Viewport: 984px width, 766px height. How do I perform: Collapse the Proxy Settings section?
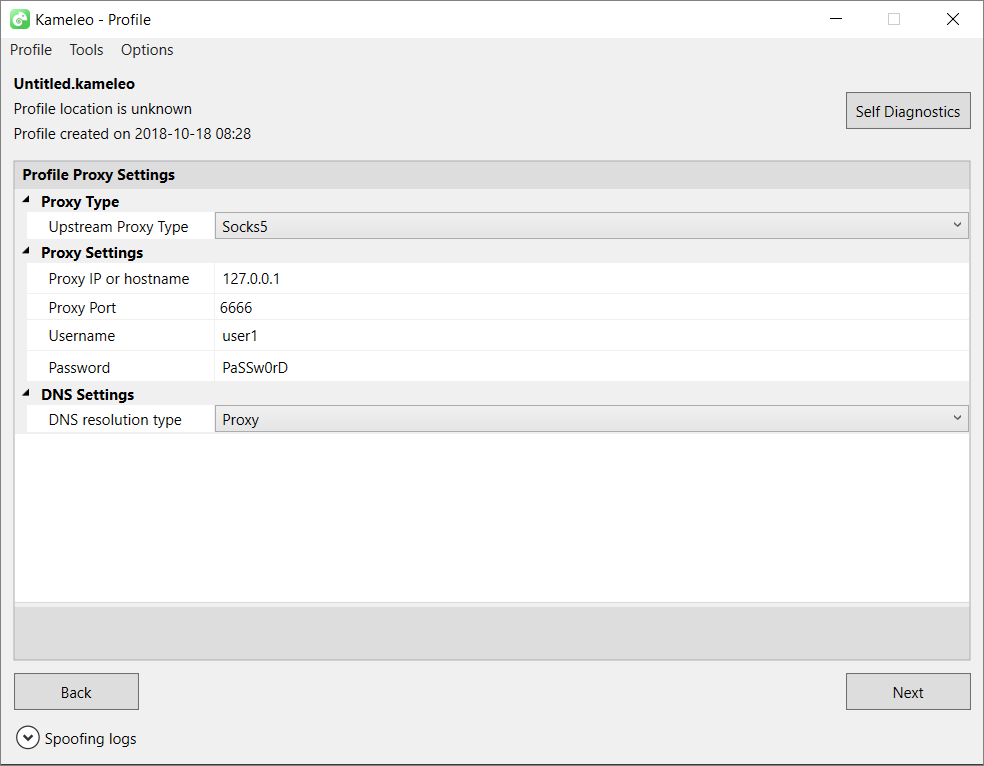(26, 251)
